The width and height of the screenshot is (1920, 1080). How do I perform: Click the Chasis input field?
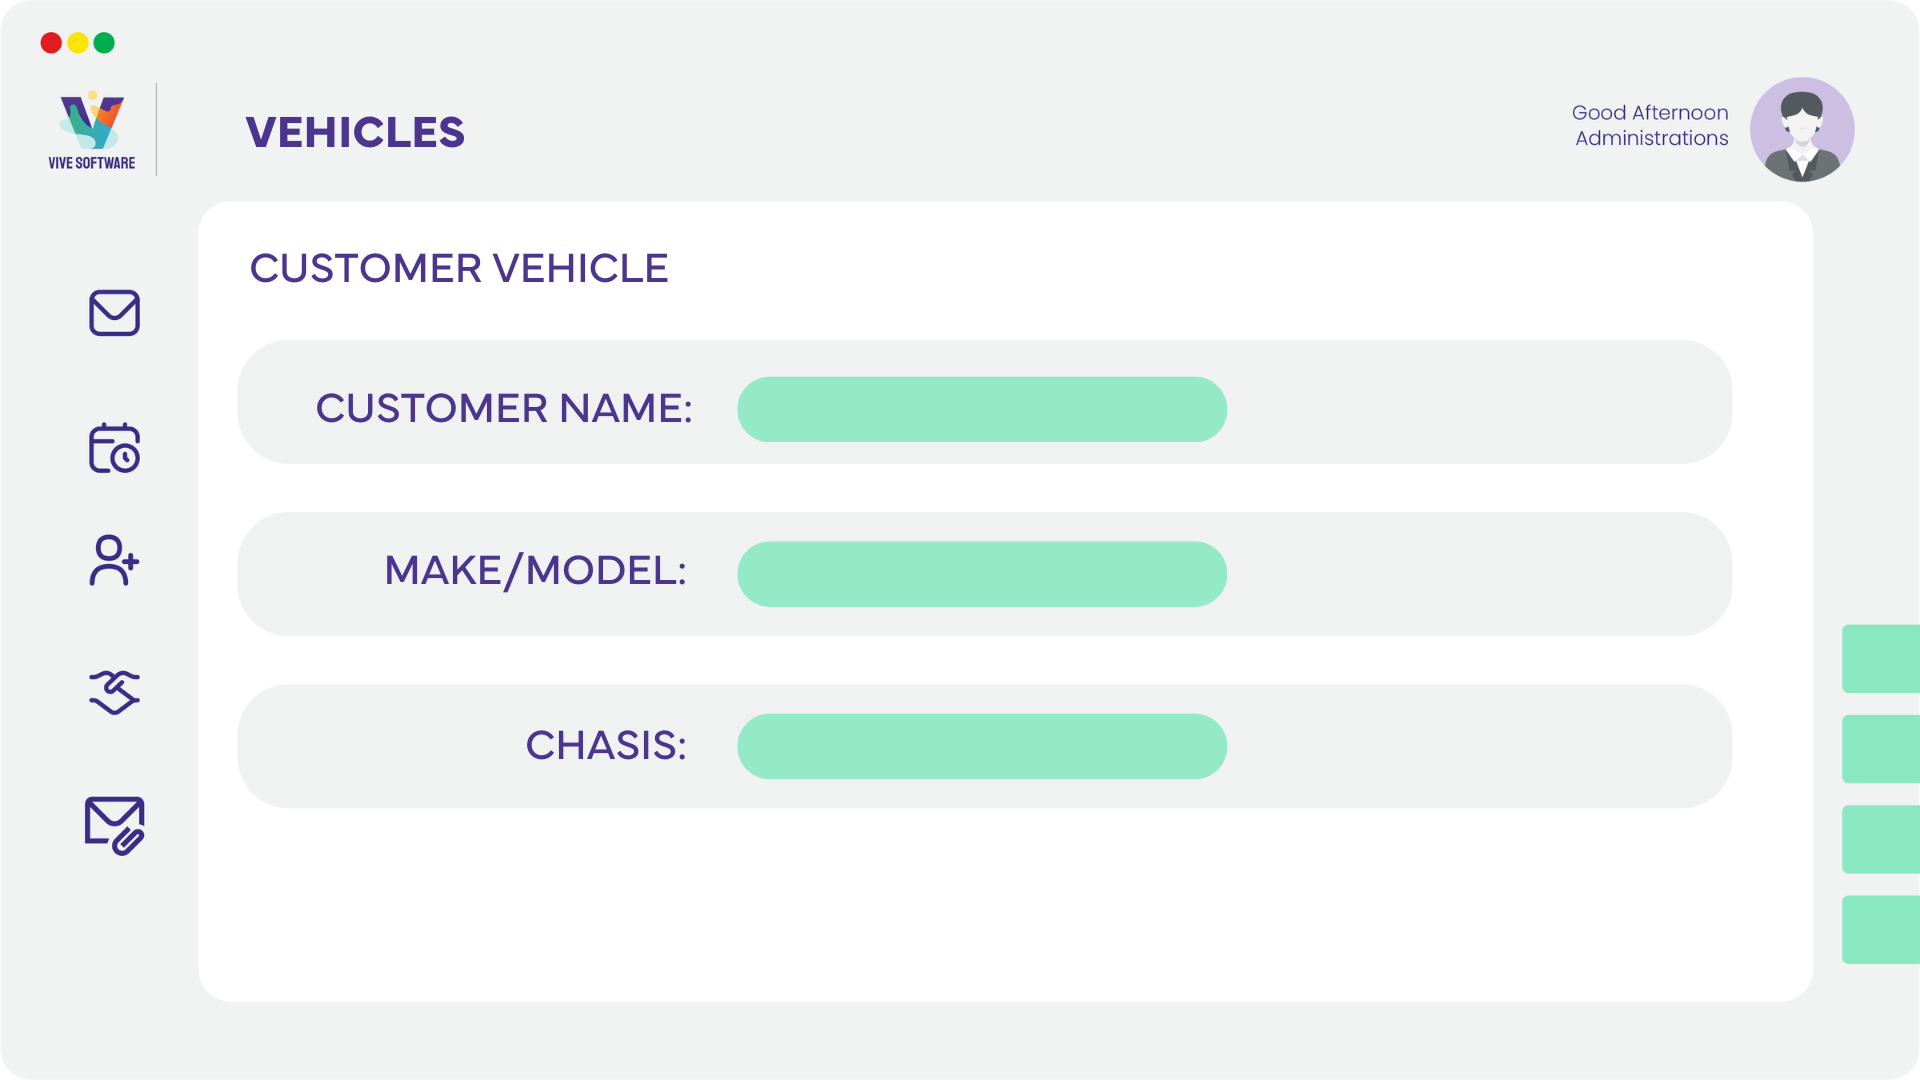pos(982,746)
